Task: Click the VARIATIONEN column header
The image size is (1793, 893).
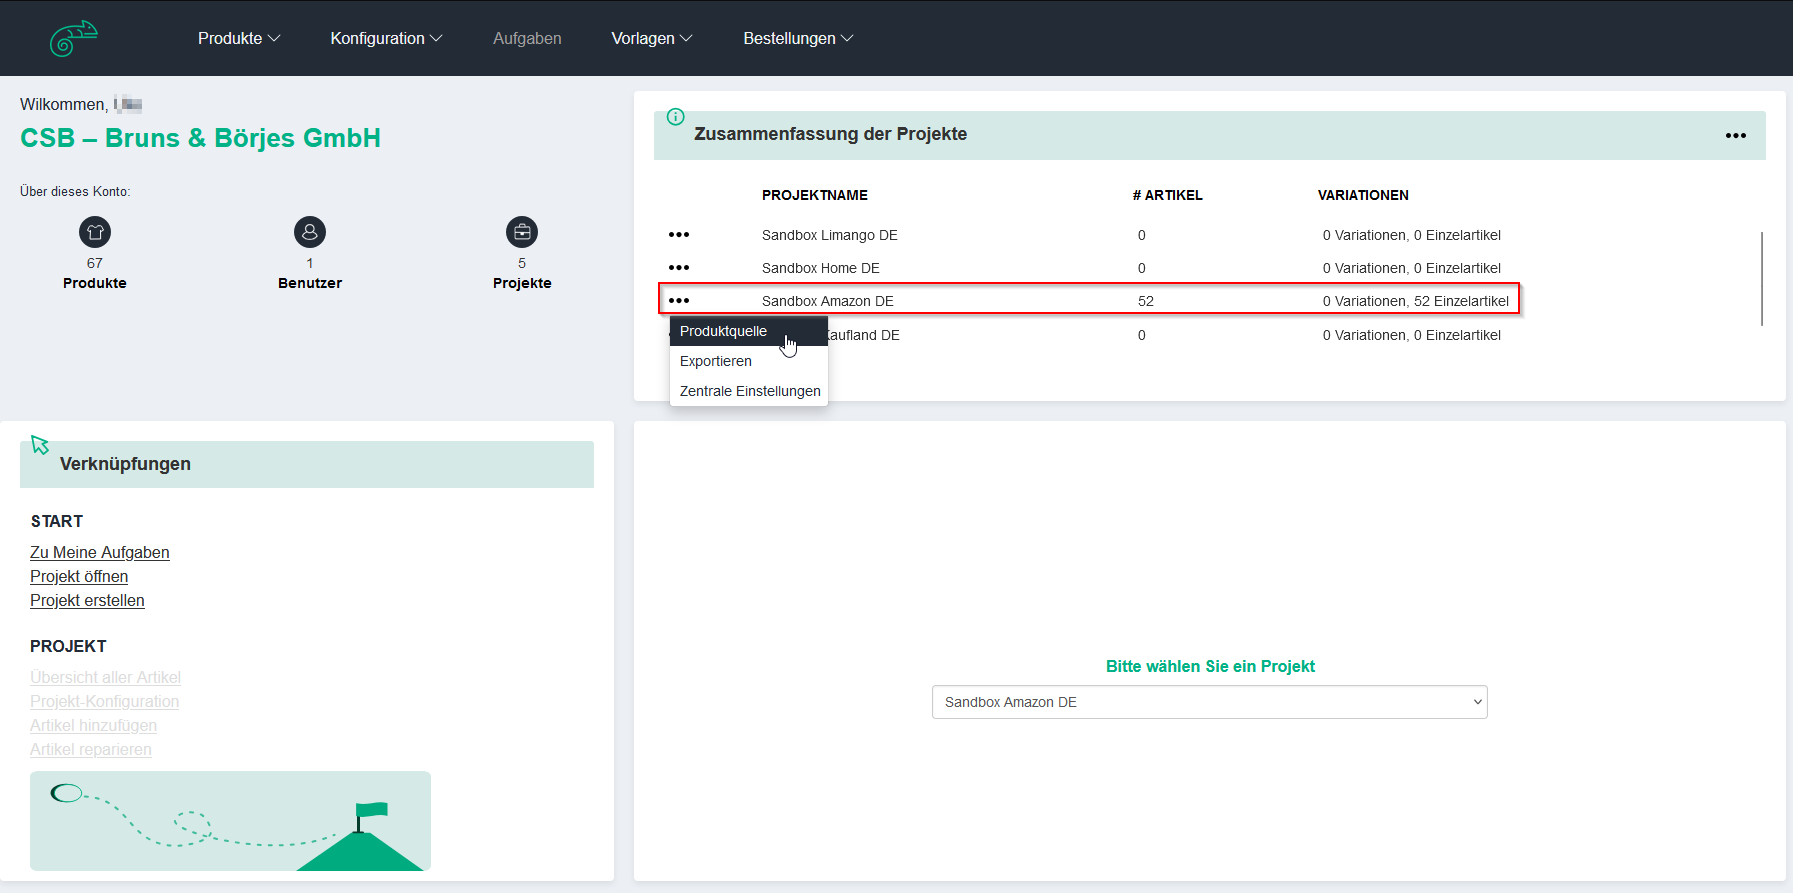Action: 1363,195
